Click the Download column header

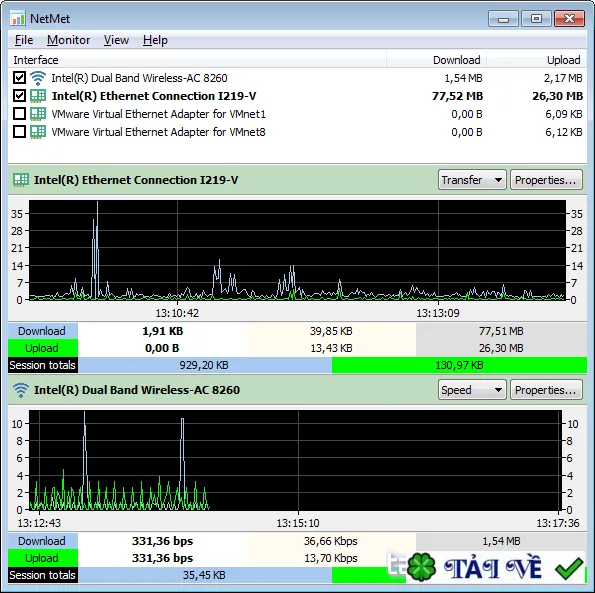(456, 60)
